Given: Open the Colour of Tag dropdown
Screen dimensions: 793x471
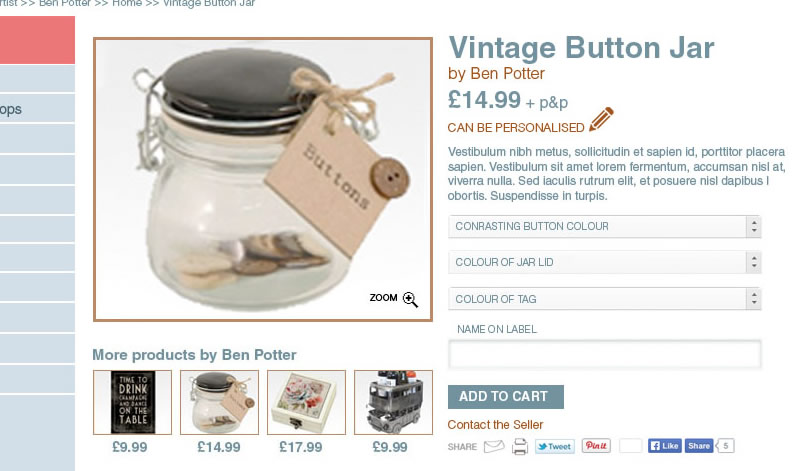Looking at the screenshot, I should [x=604, y=299].
